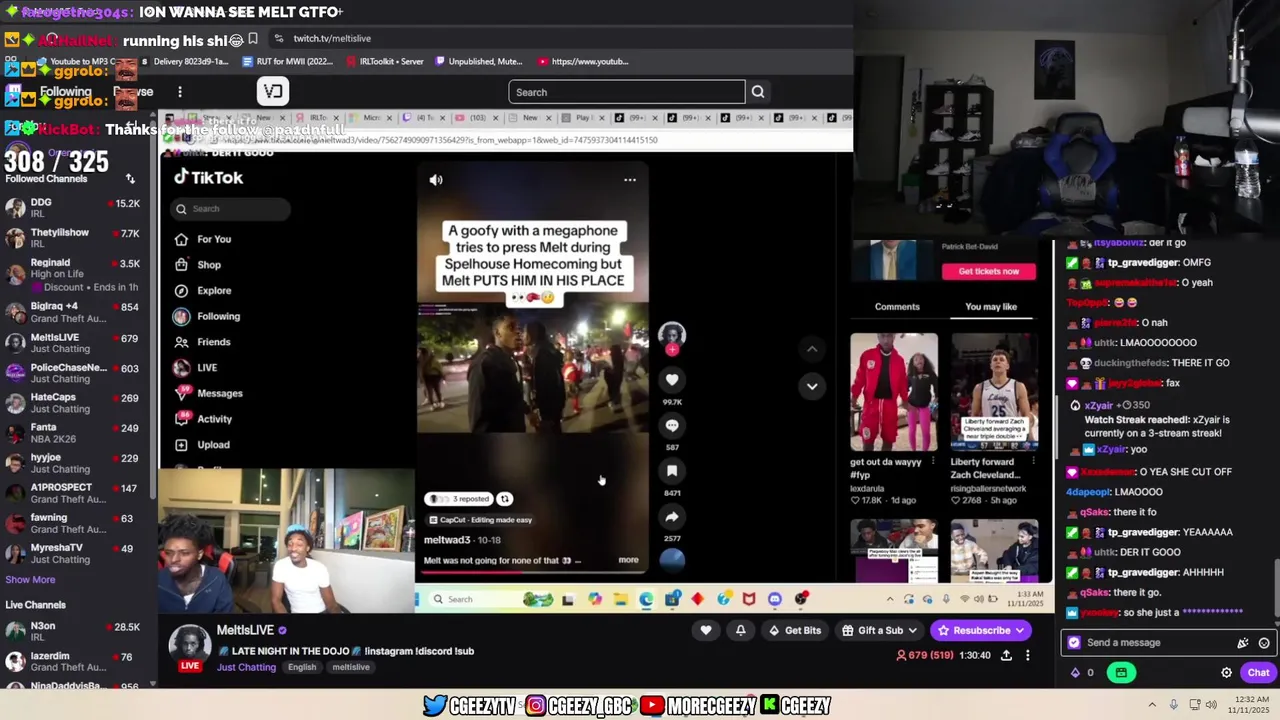Show hidden system tray icons chevron
This screenshot has height=720, width=1280.
click(x=1151, y=705)
